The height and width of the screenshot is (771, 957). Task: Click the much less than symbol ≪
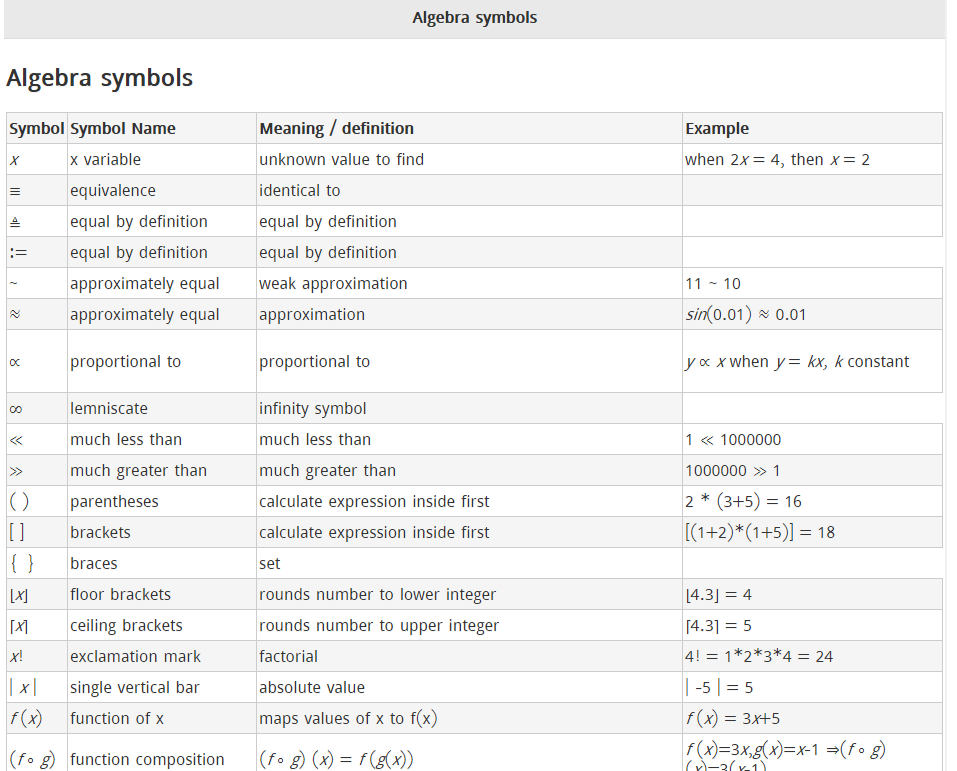point(15,440)
